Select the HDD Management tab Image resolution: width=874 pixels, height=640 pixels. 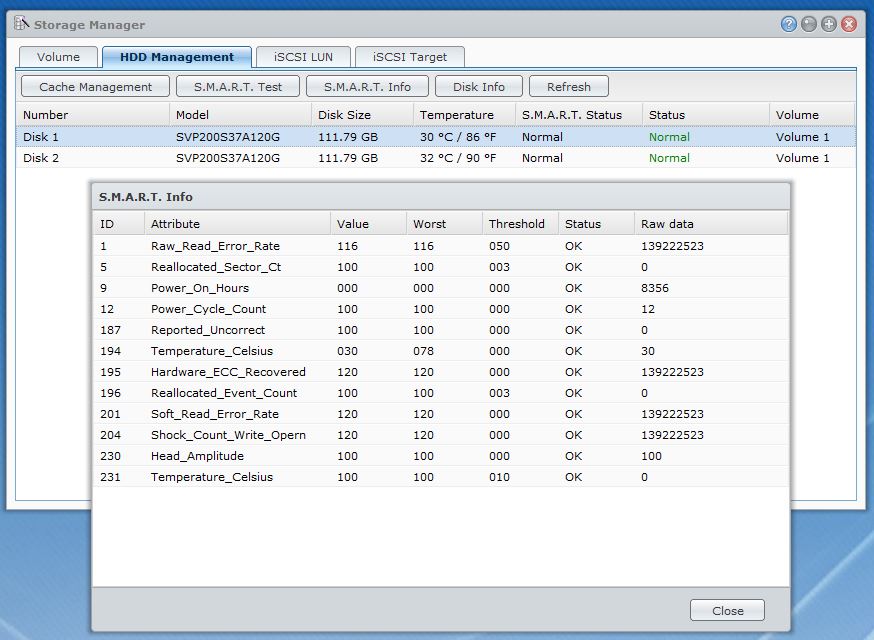[x=177, y=57]
